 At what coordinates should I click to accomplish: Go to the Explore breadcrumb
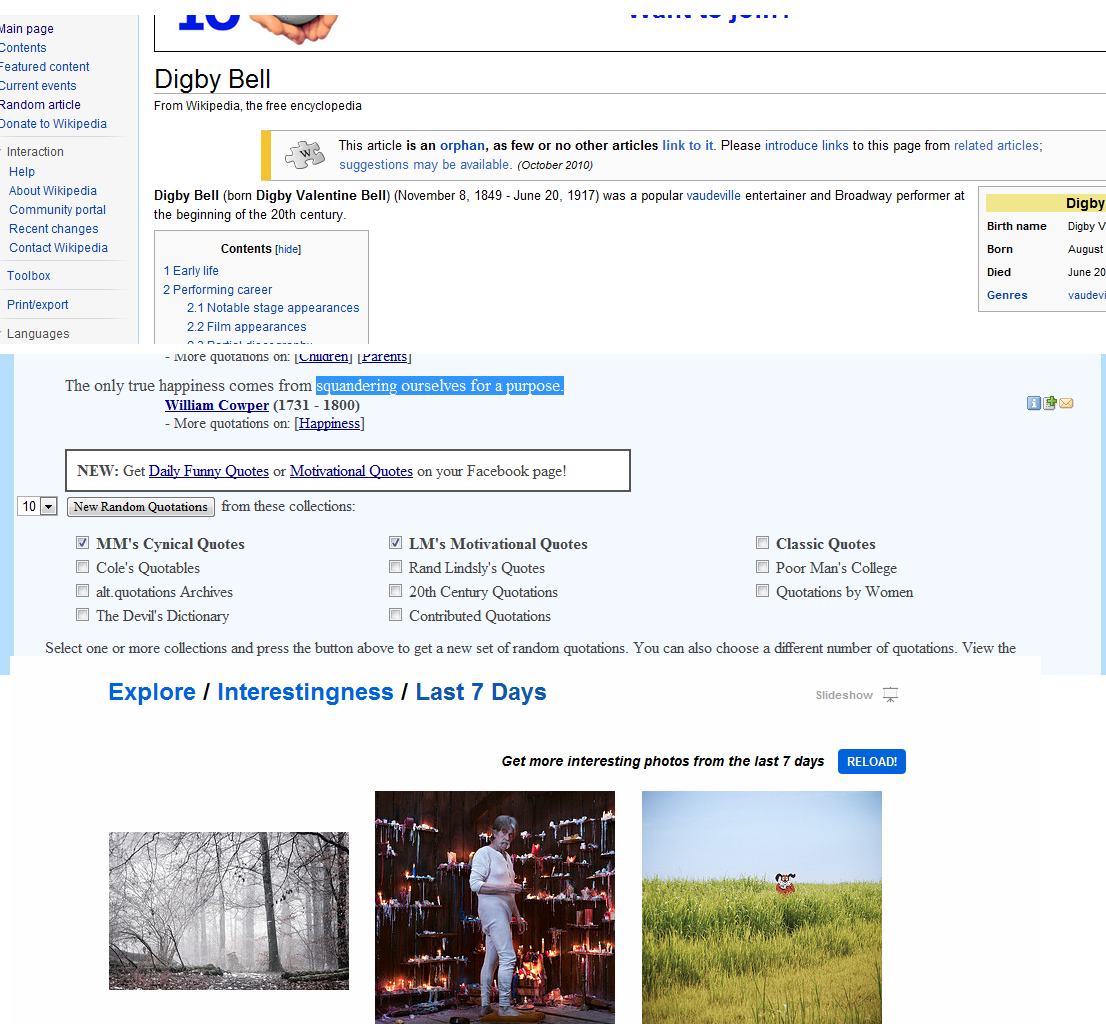click(x=152, y=692)
